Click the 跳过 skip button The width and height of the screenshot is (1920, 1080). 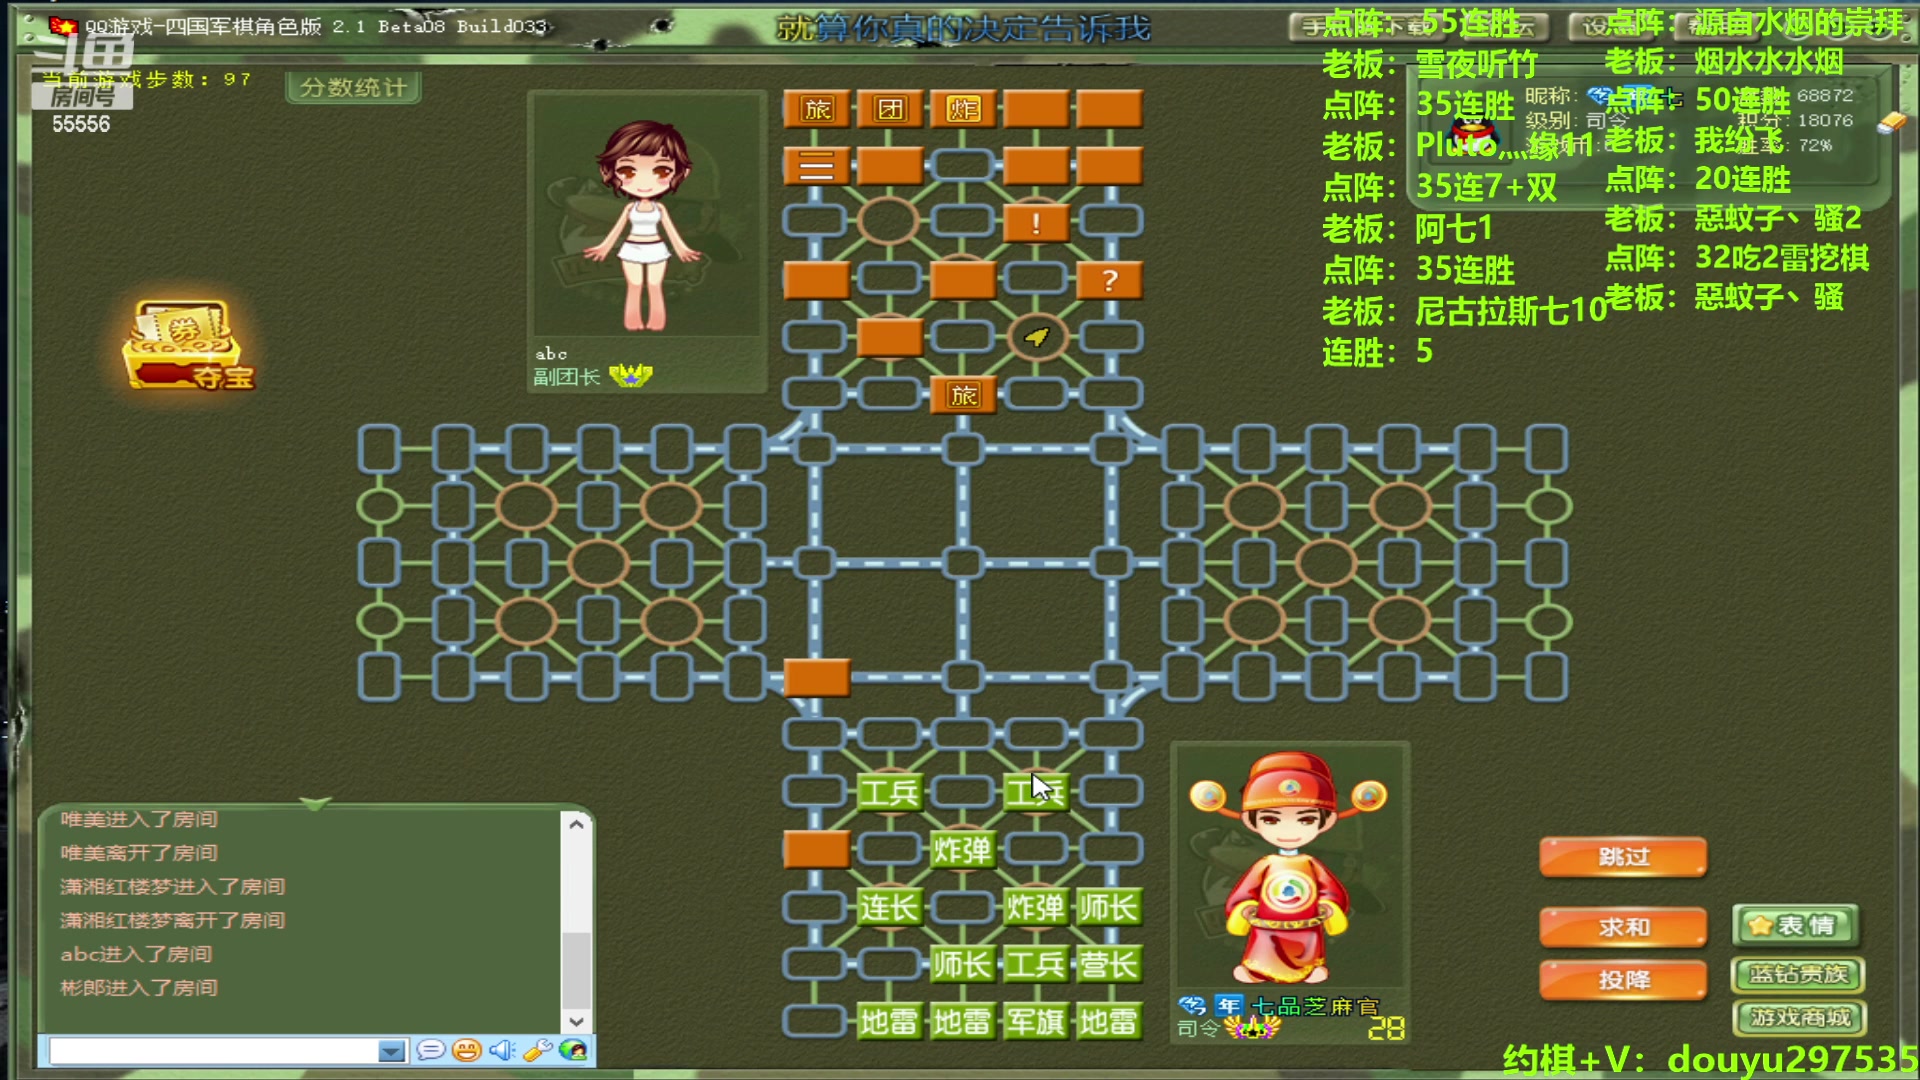[1623, 857]
